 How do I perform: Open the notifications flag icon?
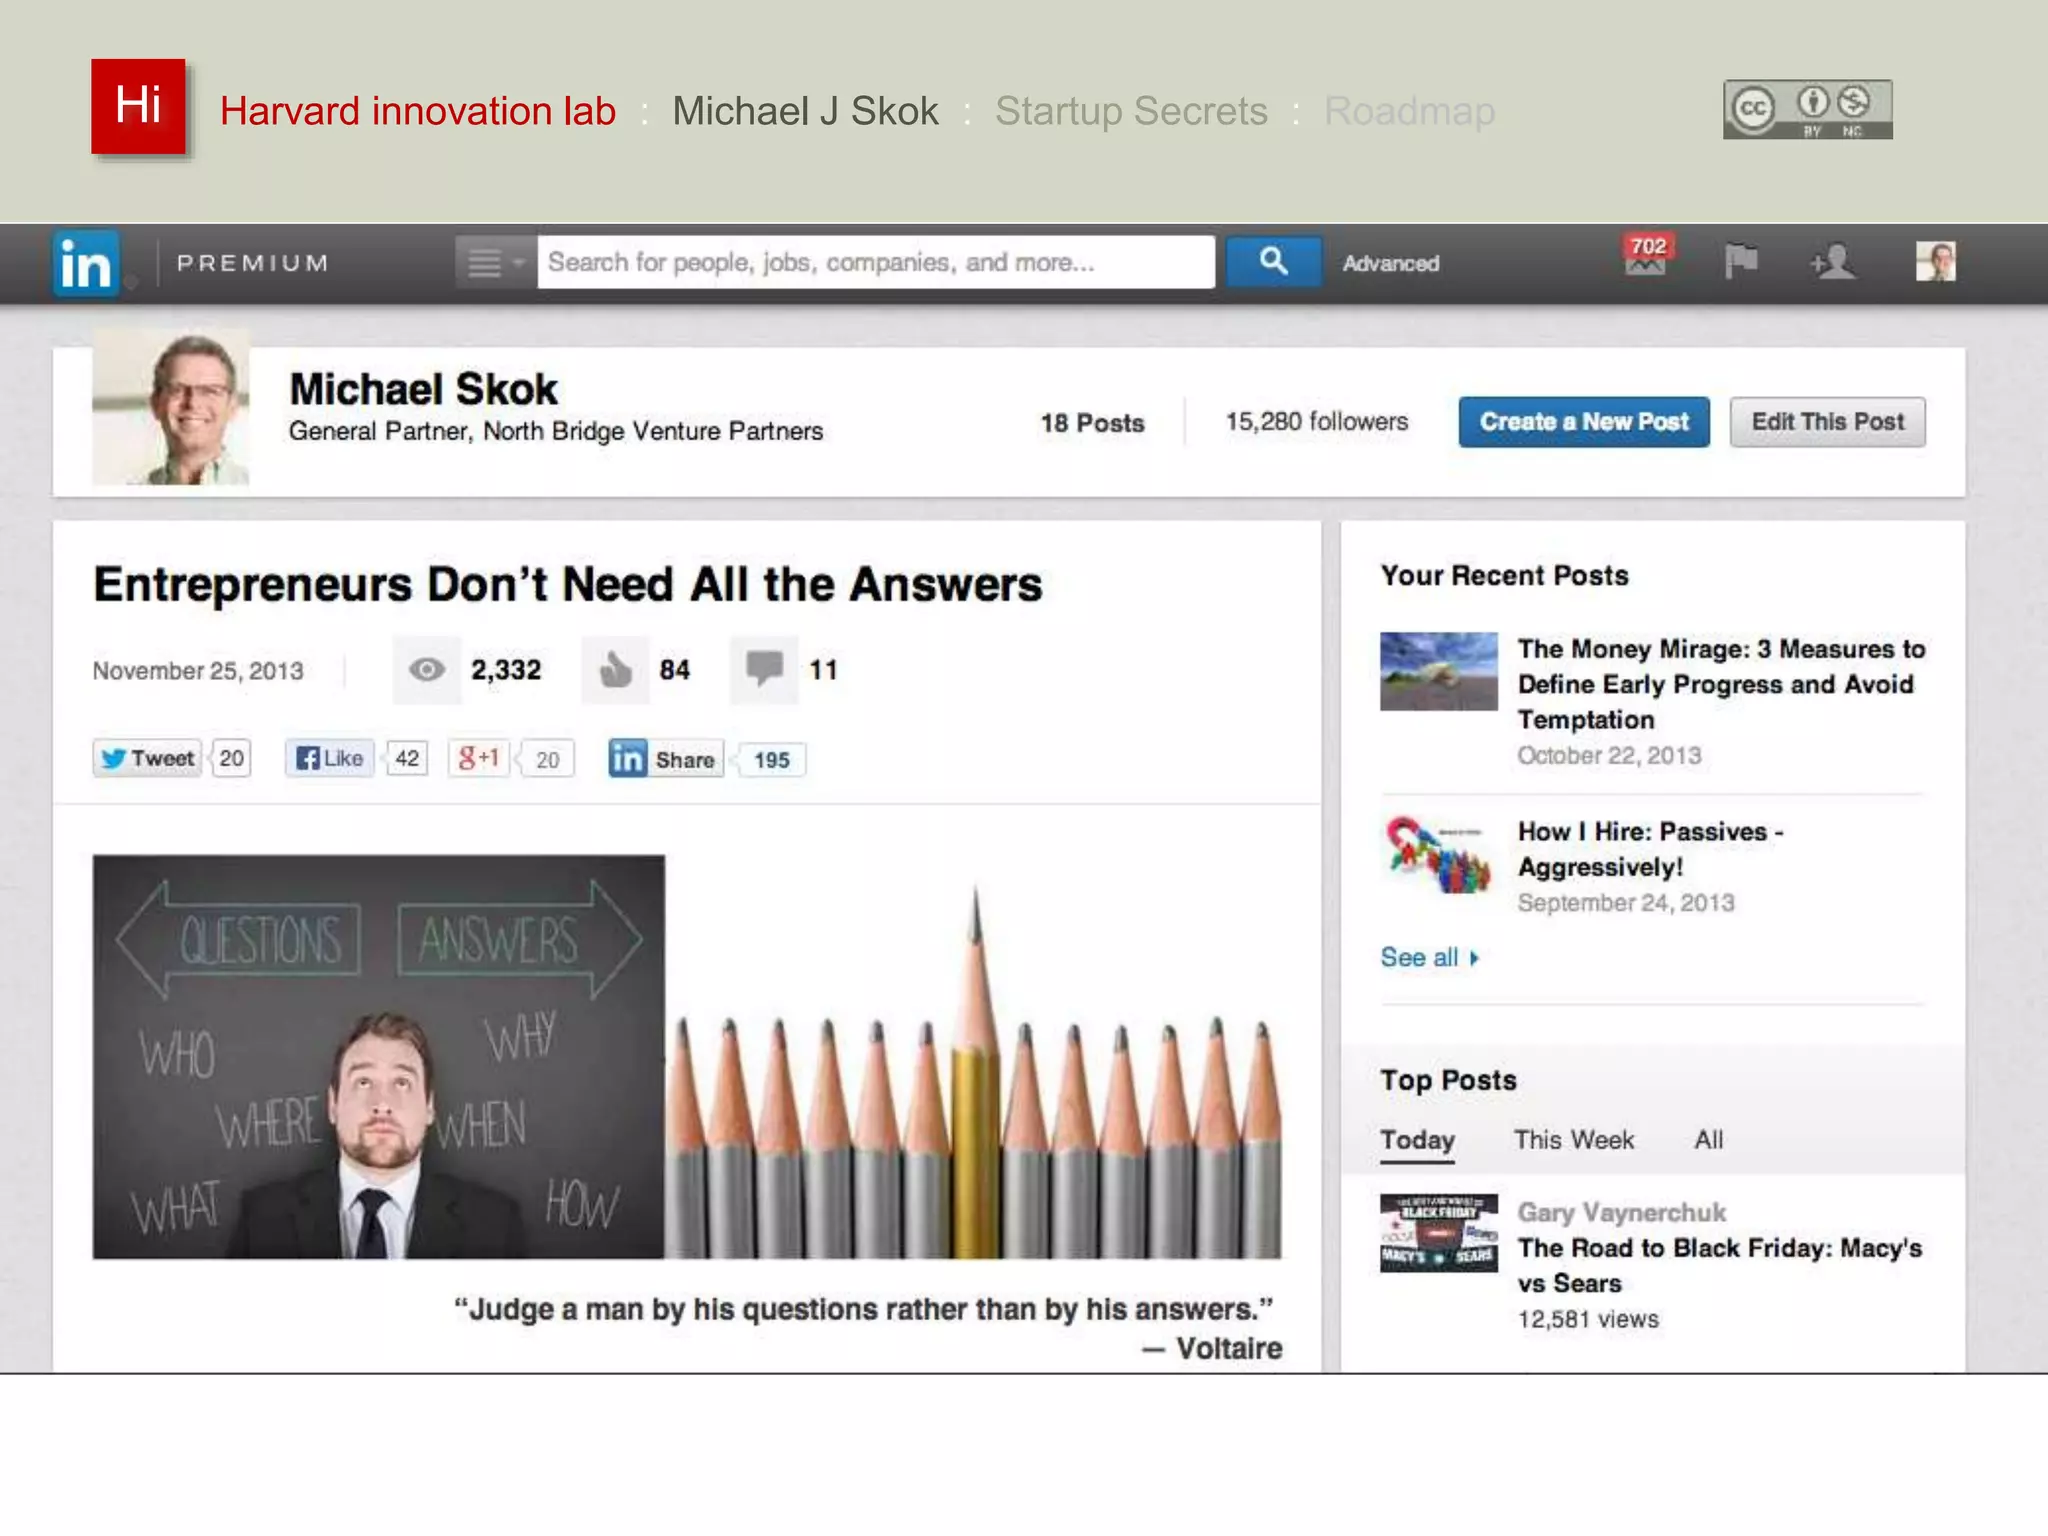(1741, 262)
